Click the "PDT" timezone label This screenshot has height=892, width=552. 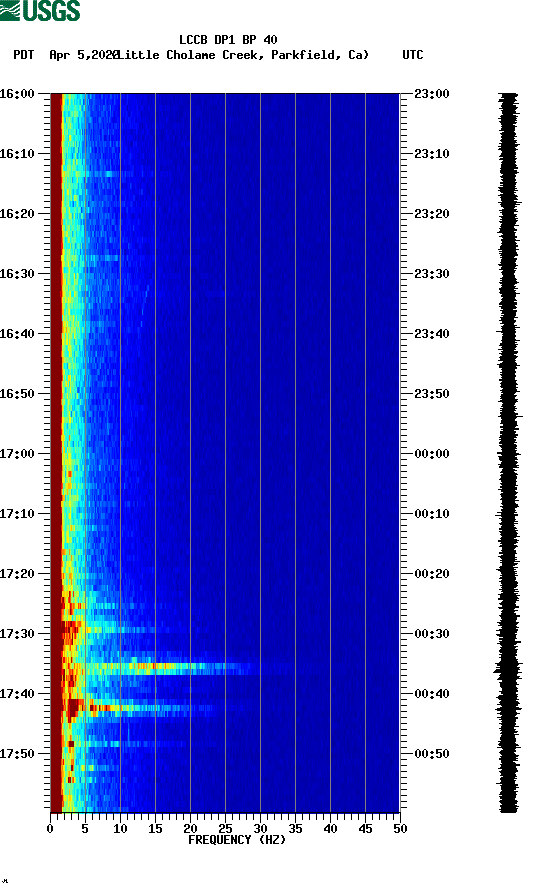(24, 55)
